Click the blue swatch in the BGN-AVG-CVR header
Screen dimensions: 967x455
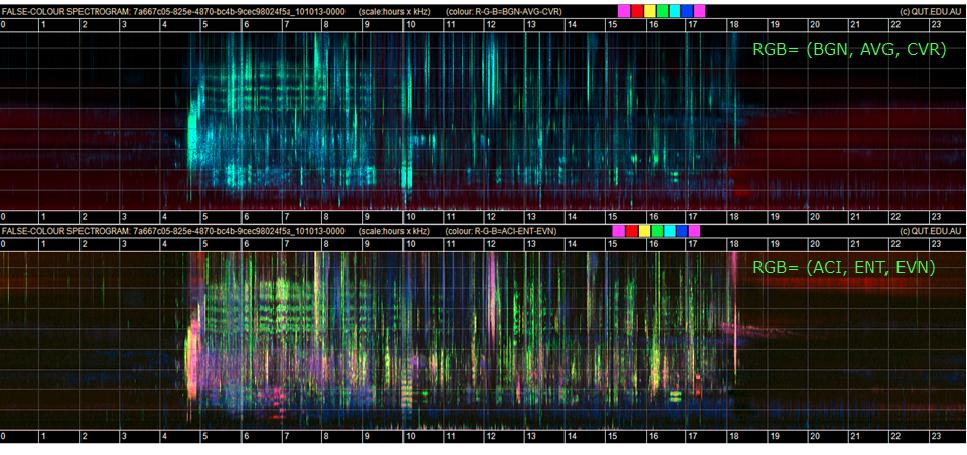tap(687, 10)
